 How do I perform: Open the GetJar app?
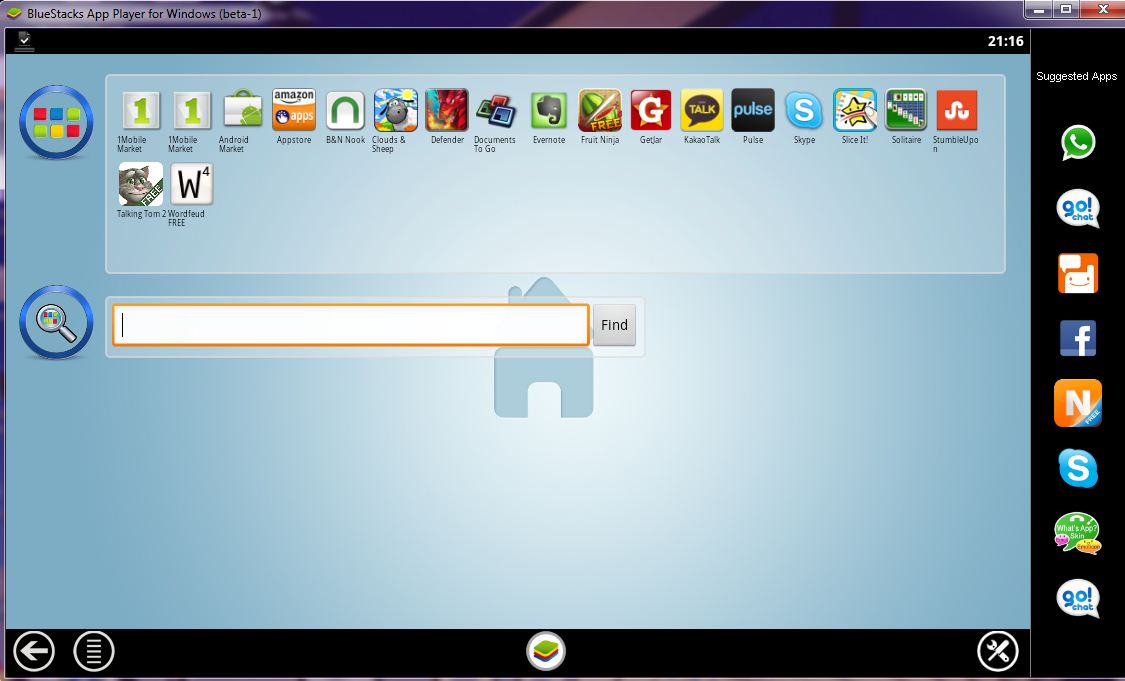point(651,111)
